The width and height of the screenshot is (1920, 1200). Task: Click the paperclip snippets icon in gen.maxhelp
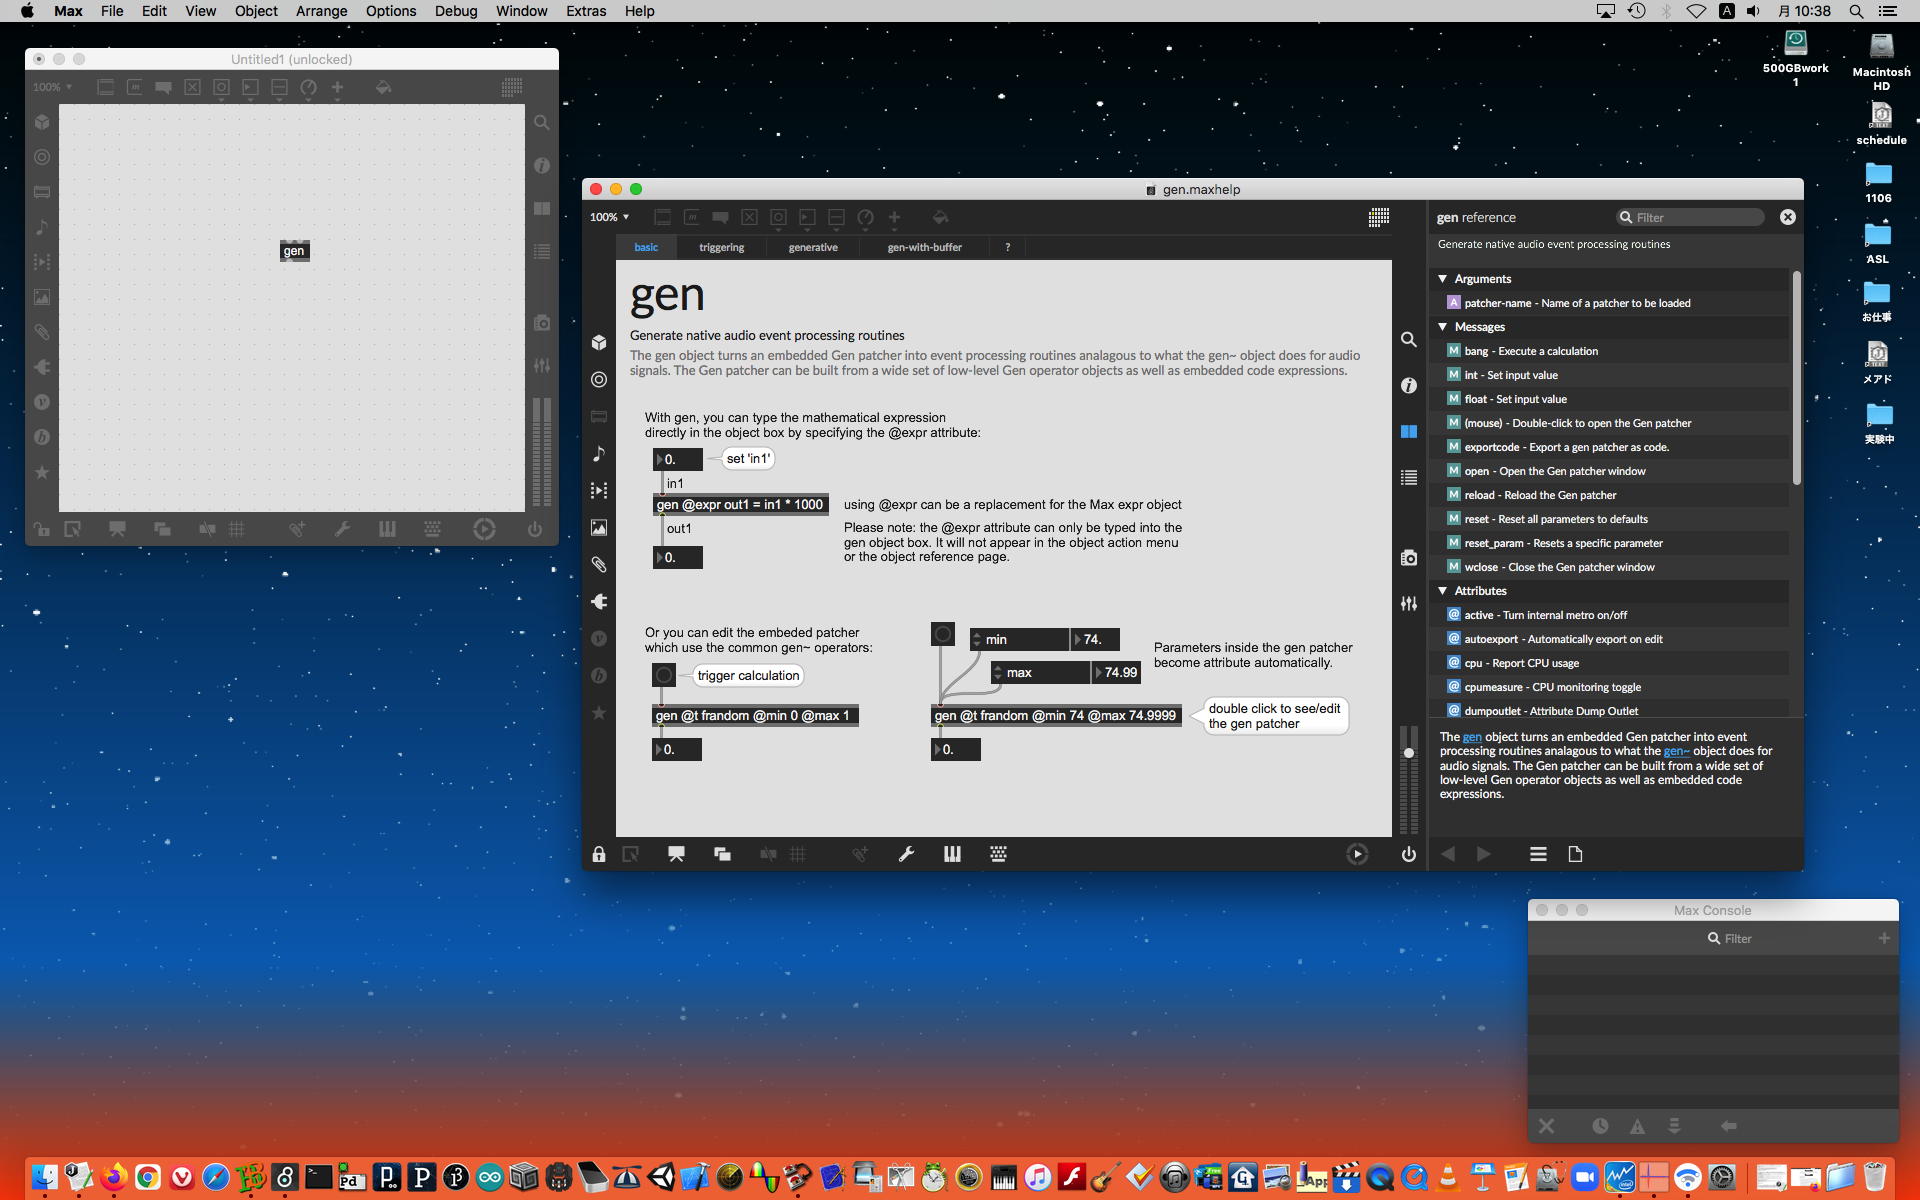click(x=598, y=564)
